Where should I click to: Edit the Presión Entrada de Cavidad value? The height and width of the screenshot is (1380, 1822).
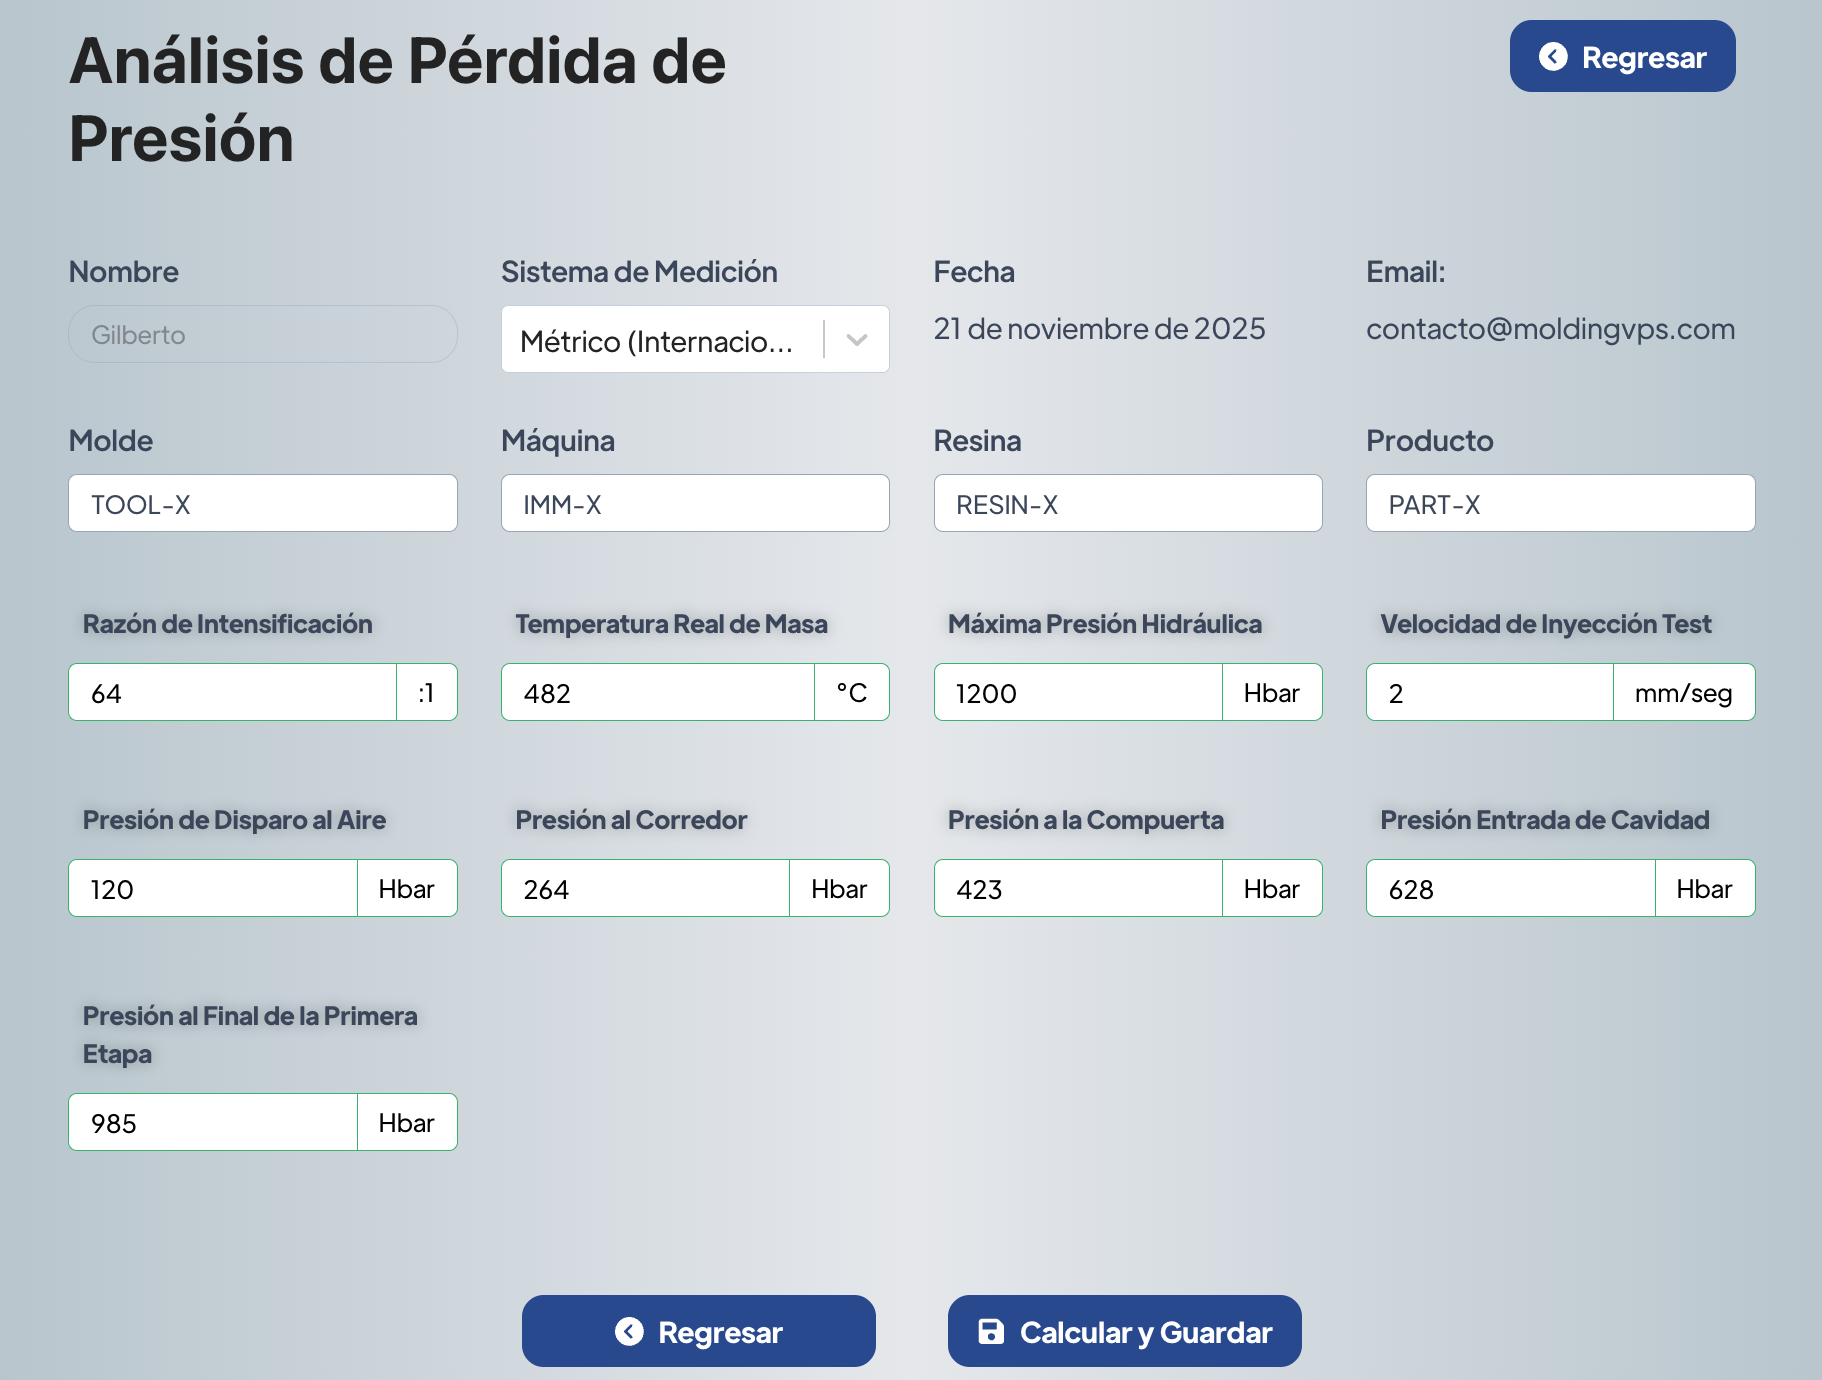coord(1509,889)
